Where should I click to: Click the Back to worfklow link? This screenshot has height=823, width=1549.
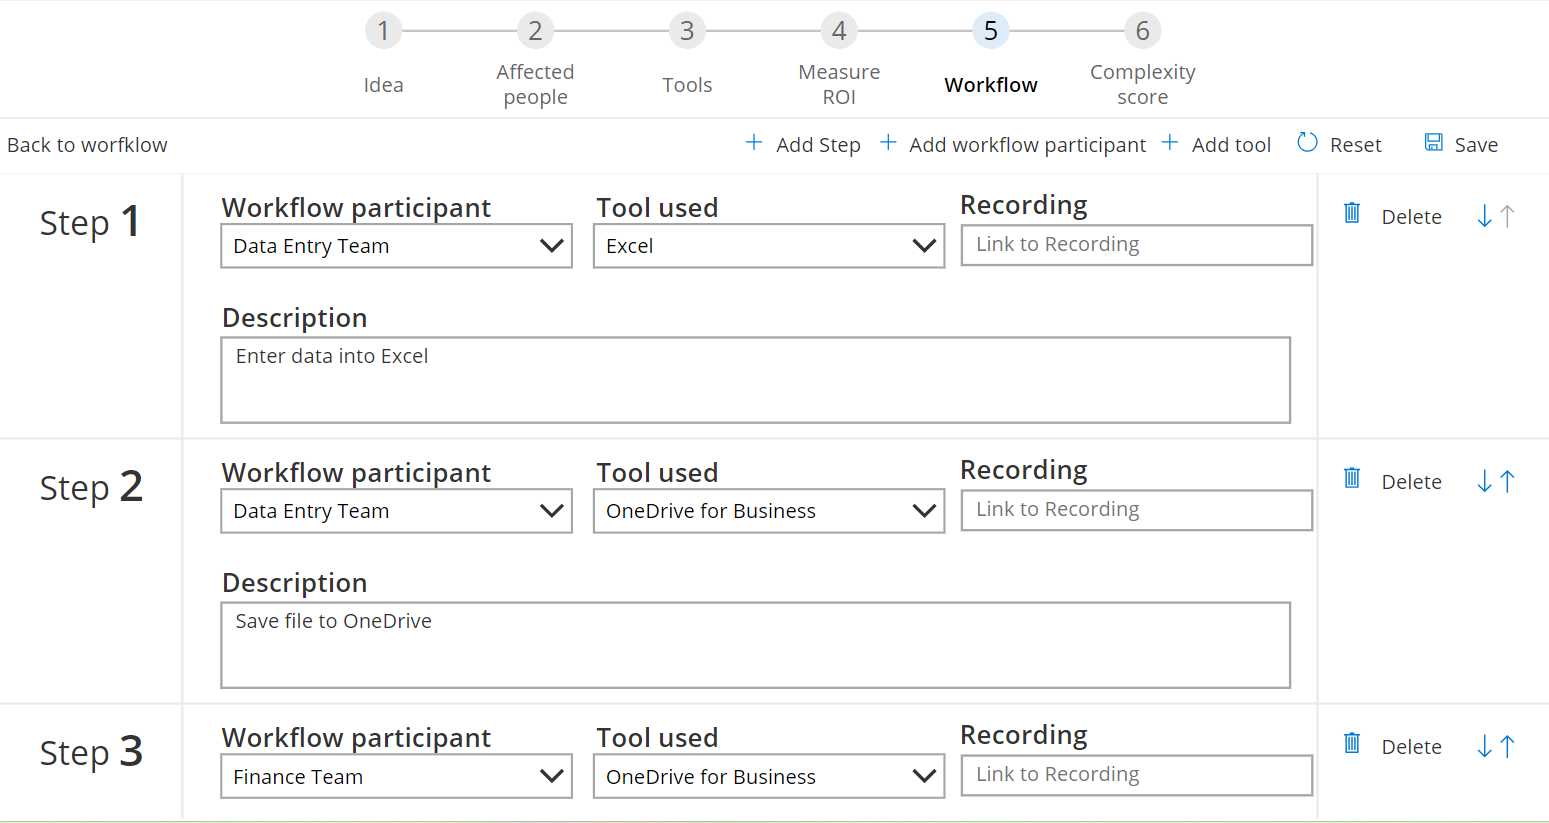pos(87,143)
